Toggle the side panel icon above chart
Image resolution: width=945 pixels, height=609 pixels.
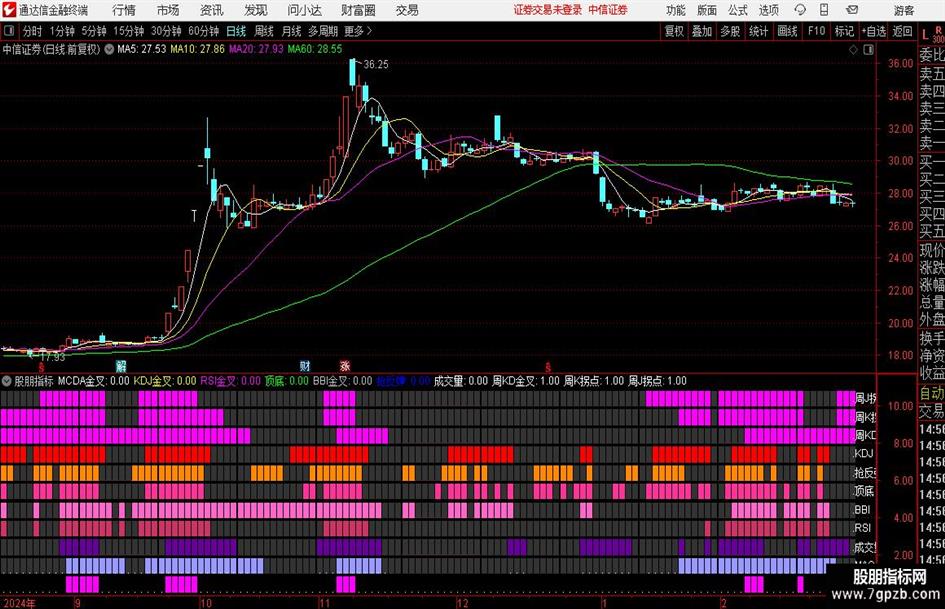[868, 50]
